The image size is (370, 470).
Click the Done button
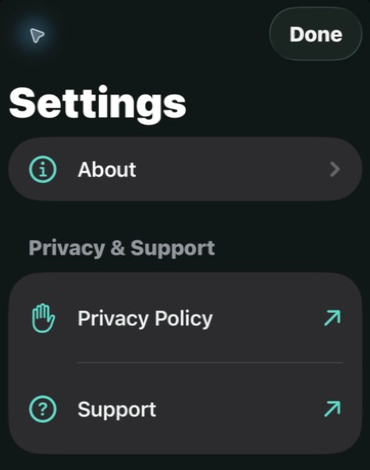[x=315, y=34]
